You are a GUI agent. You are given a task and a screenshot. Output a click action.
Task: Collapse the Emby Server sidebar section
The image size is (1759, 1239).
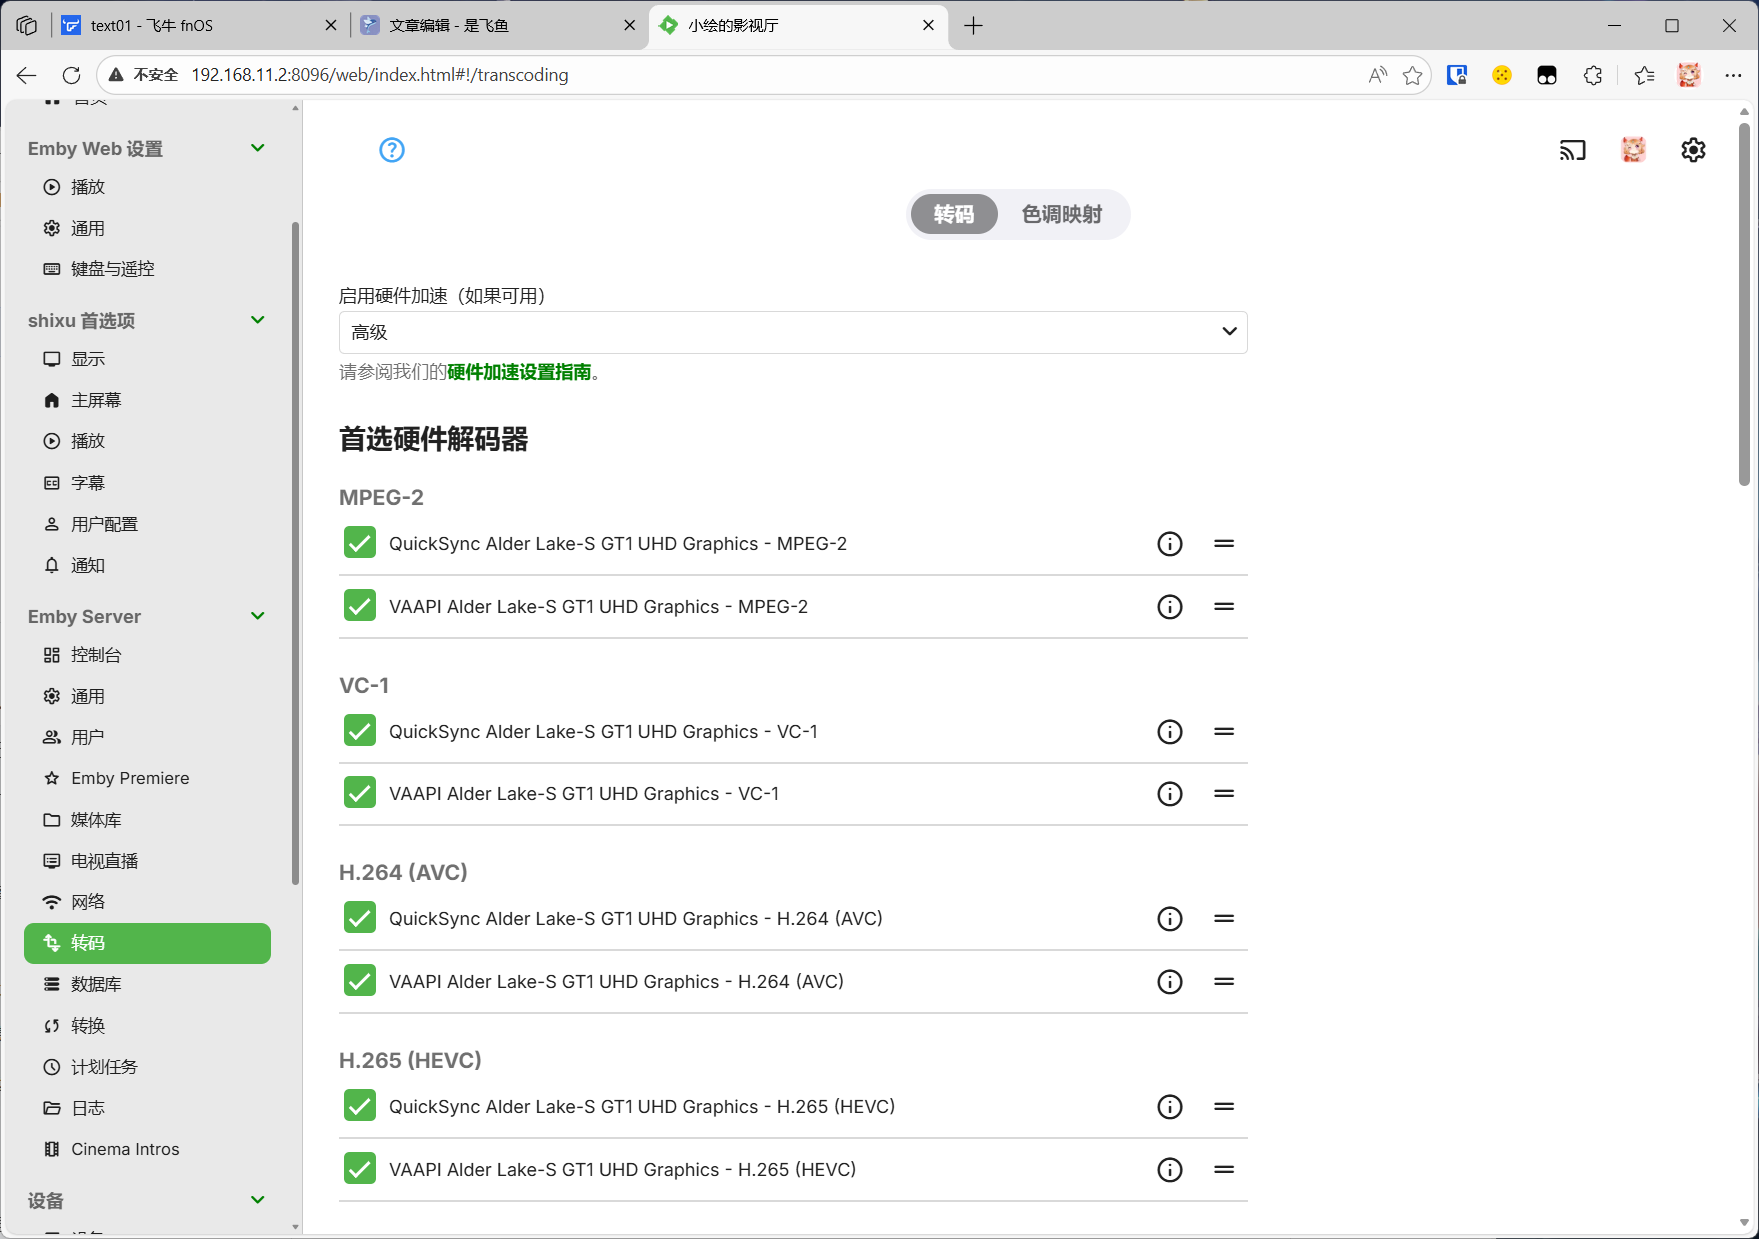tap(257, 616)
